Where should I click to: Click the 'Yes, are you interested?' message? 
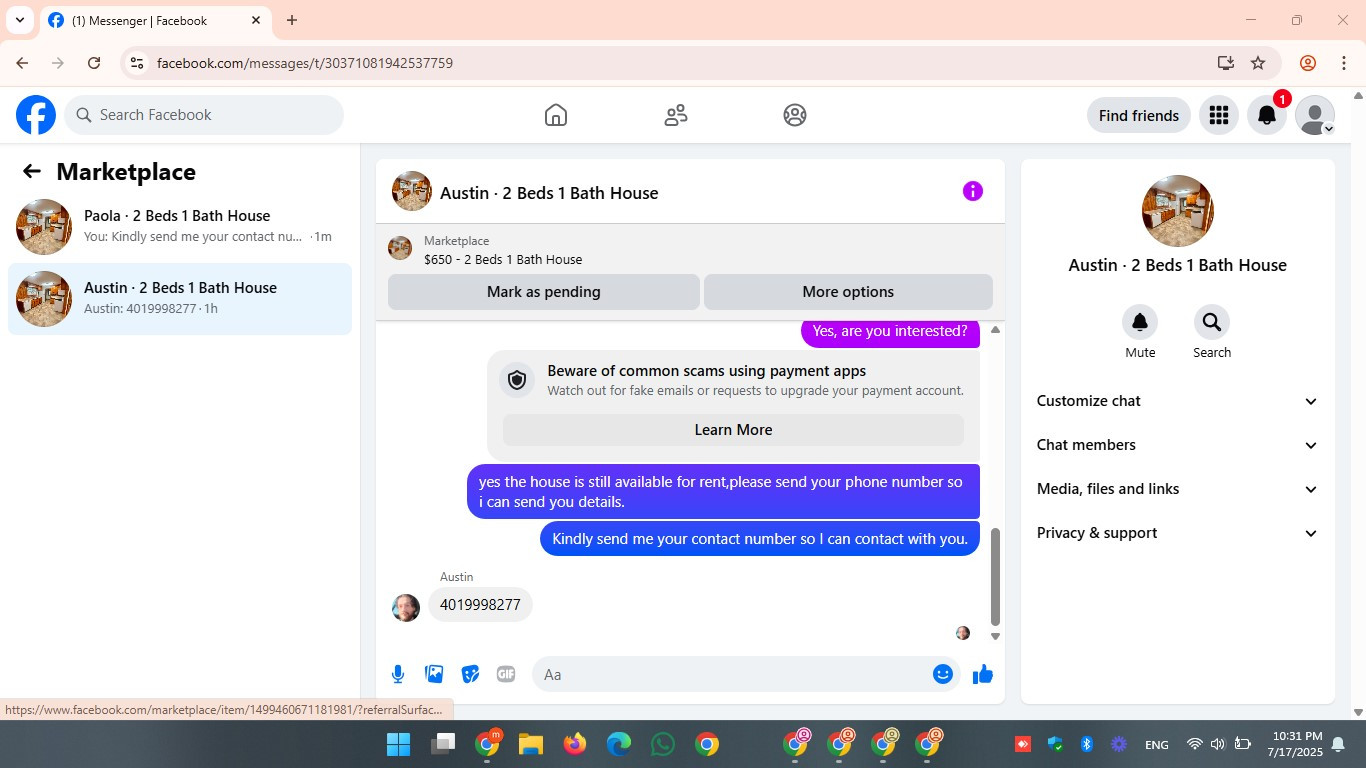890,331
